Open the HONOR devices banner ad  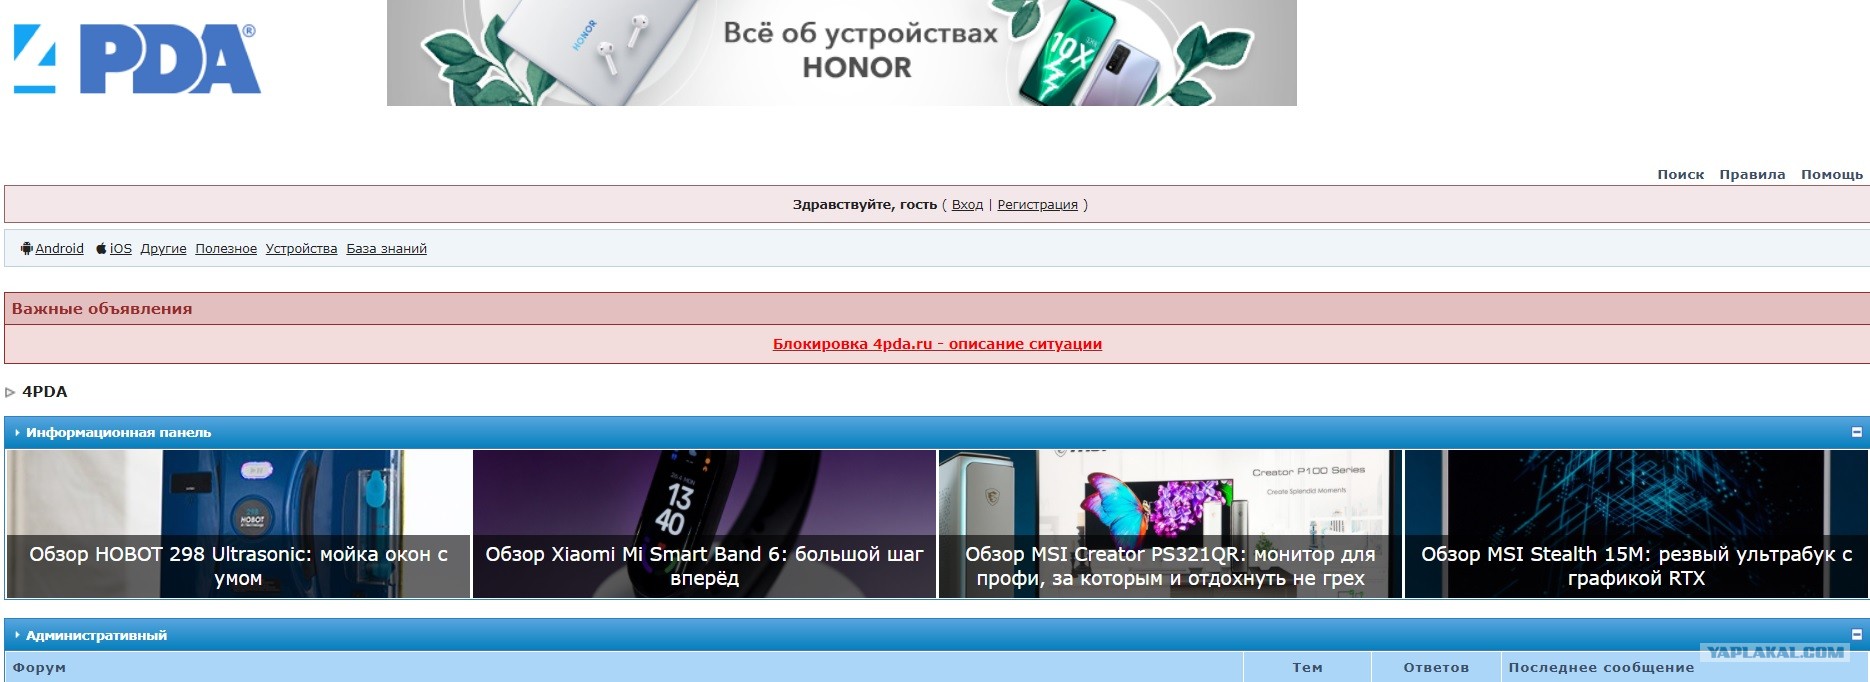coord(842,53)
